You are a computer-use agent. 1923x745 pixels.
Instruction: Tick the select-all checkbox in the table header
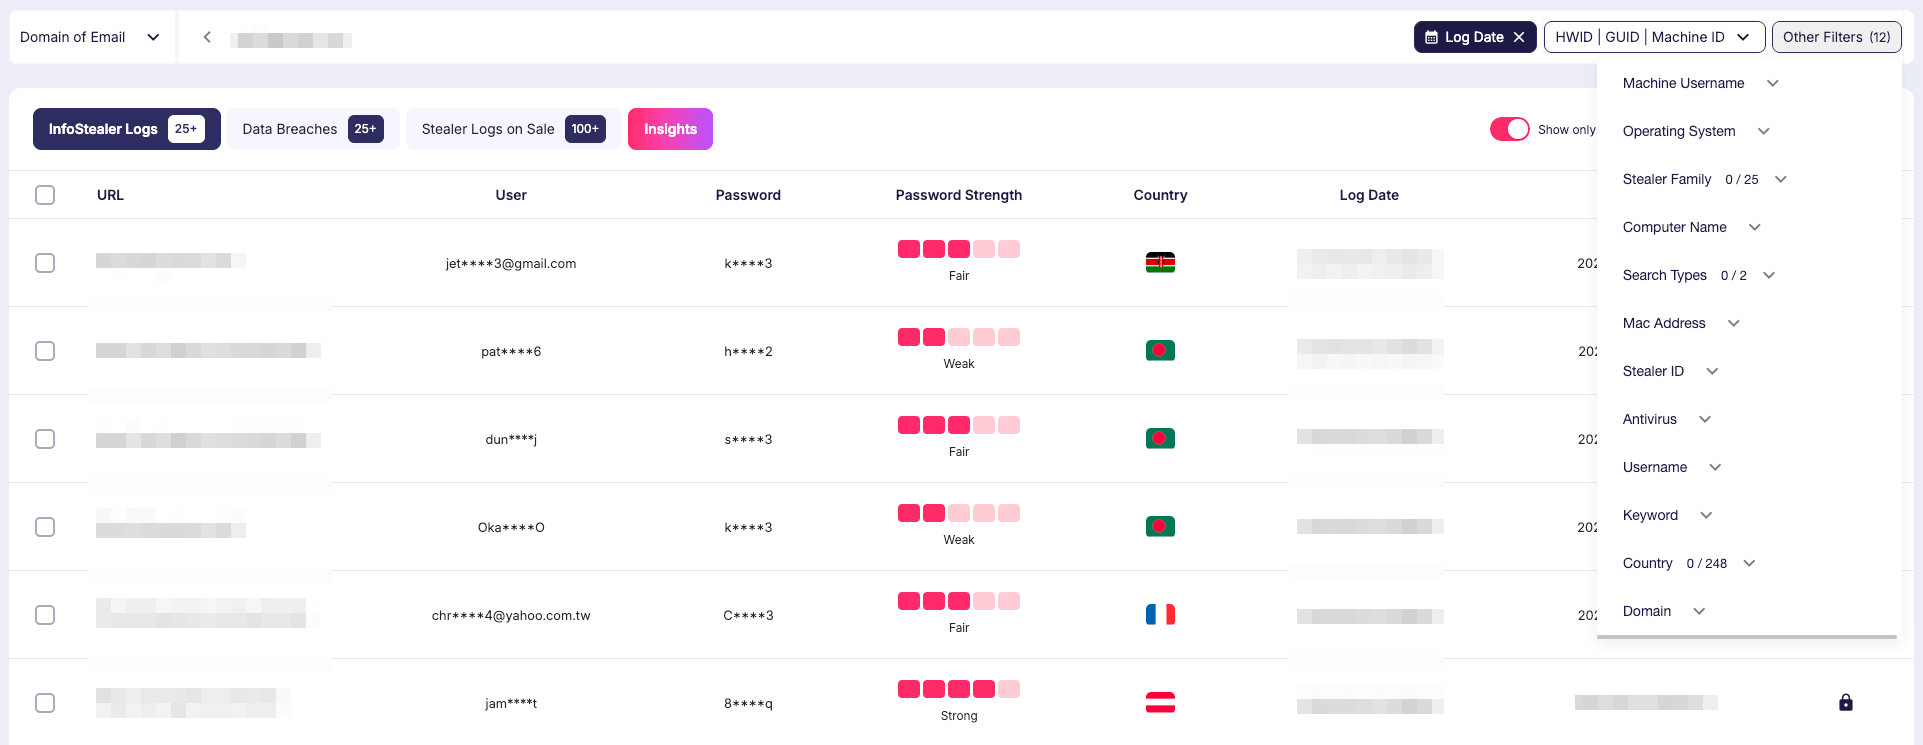pyautogui.click(x=45, y=195)
